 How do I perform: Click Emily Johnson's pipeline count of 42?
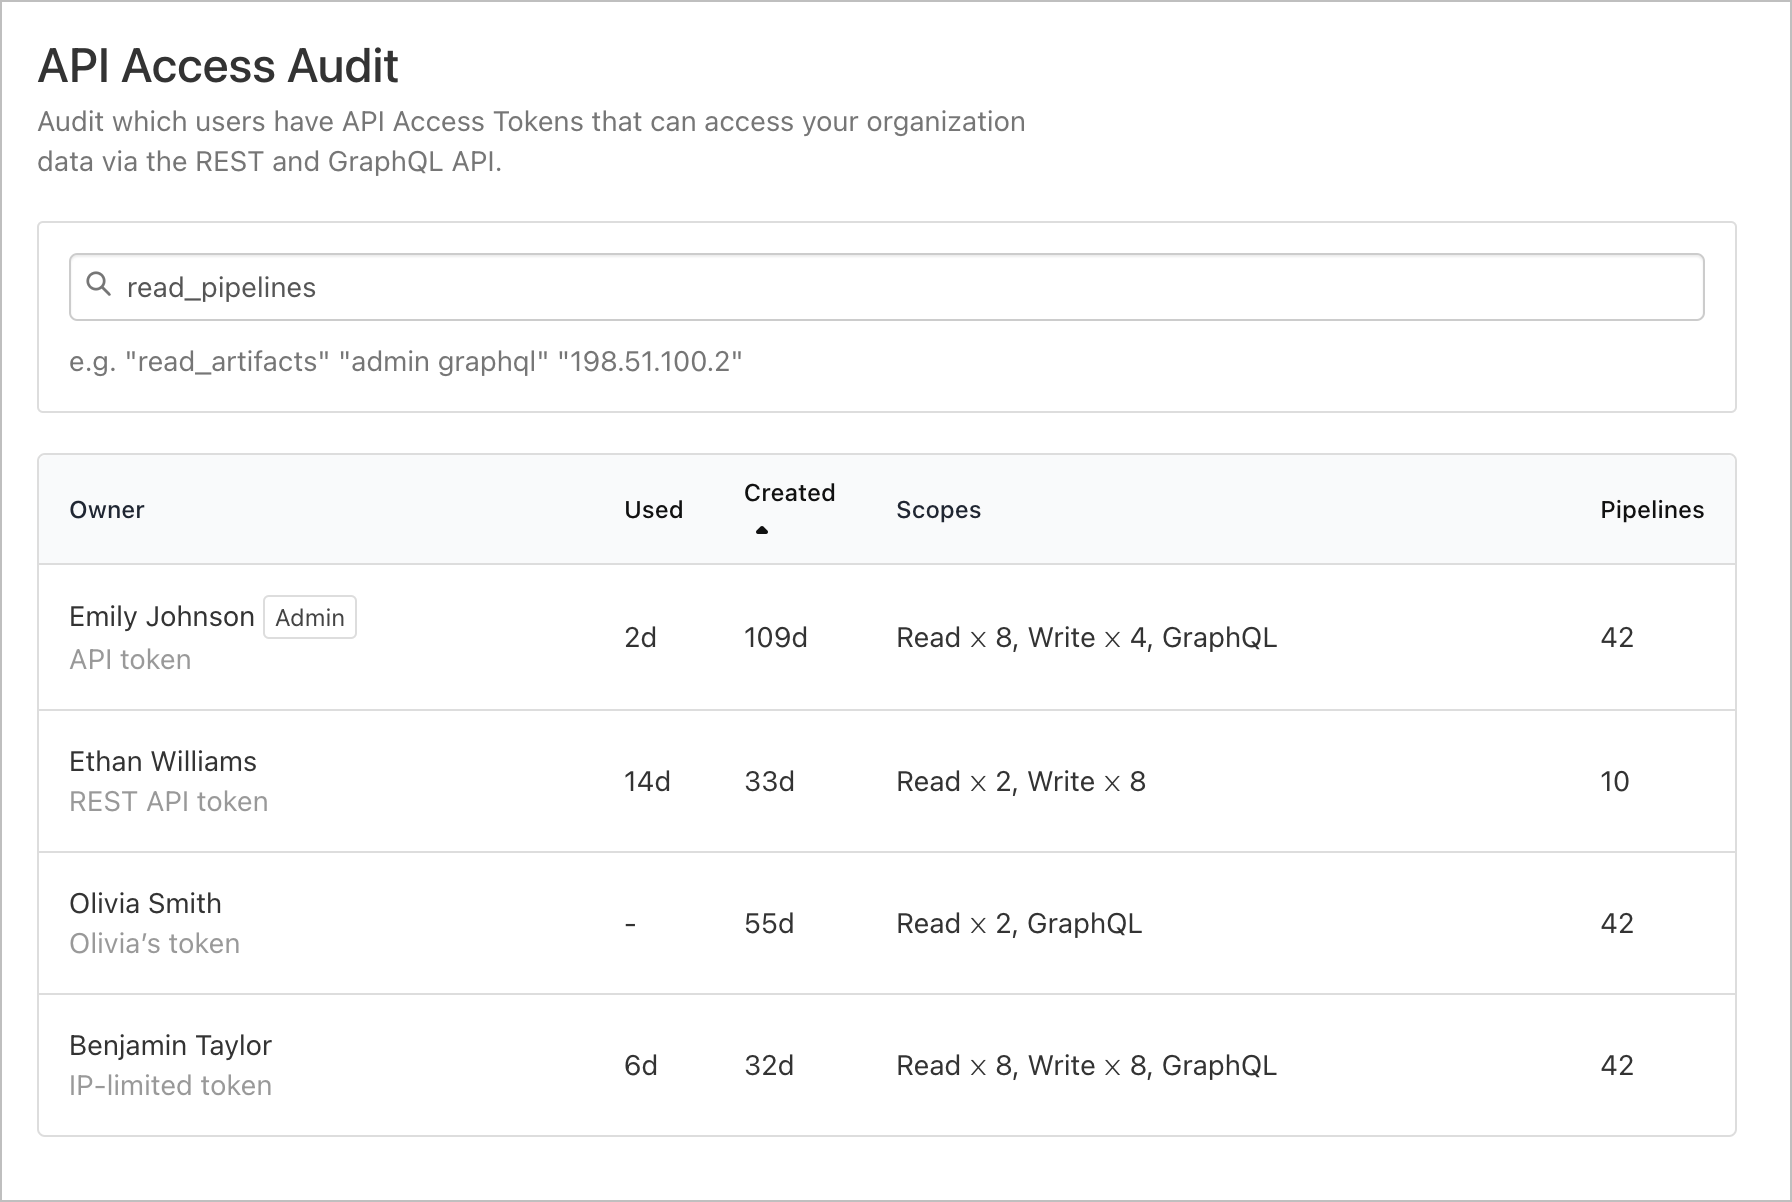coord(1616,637)
